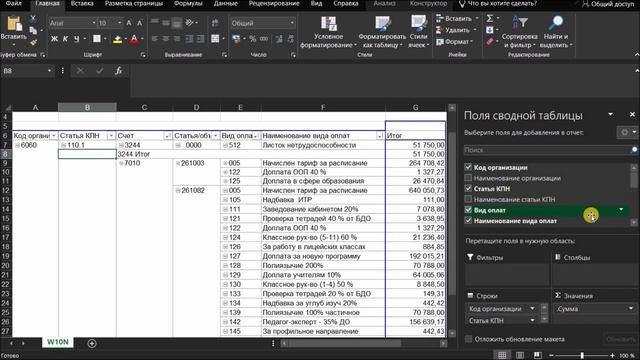Open the Код организации column filter dropdown

point(53,136)
